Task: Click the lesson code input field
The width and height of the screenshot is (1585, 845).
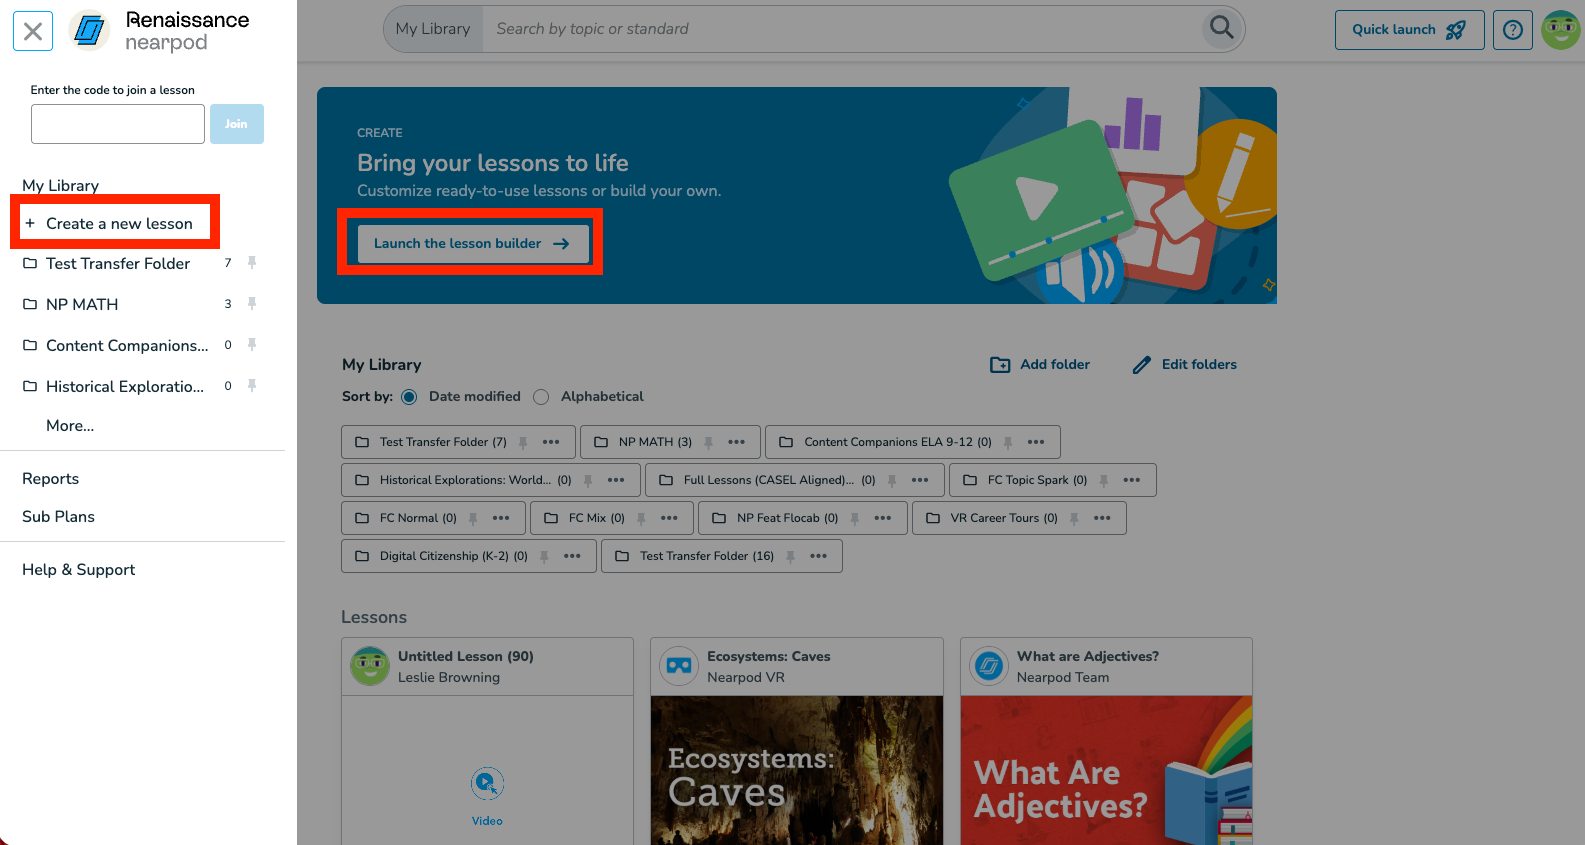Action: coord(118,124)
